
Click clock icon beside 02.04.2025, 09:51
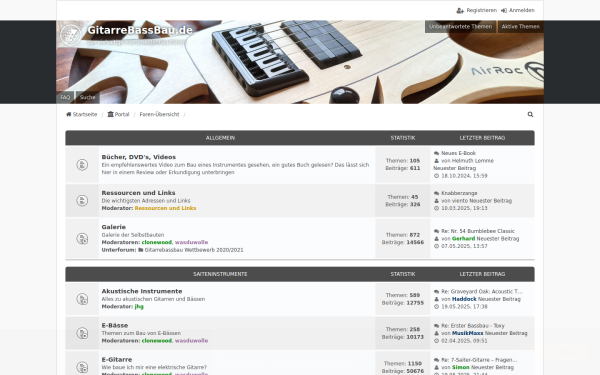(437, 341)
